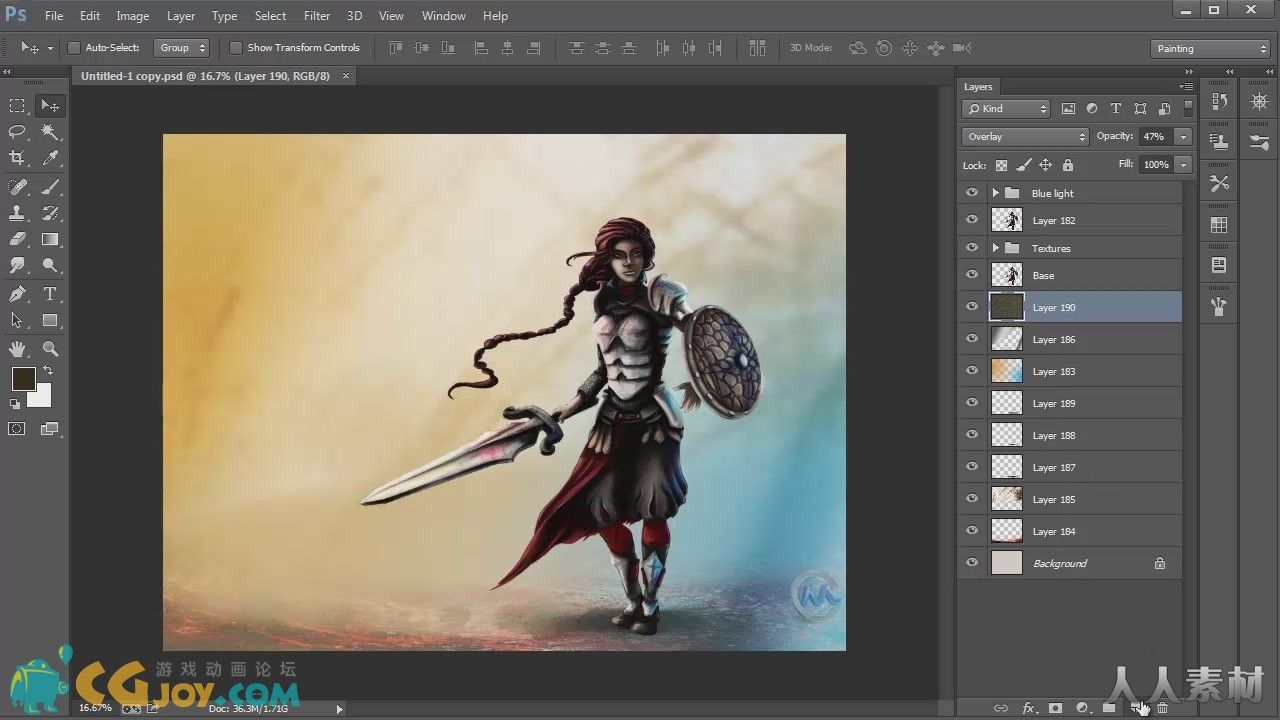Open the Image menu

click(x=132, y=16)
